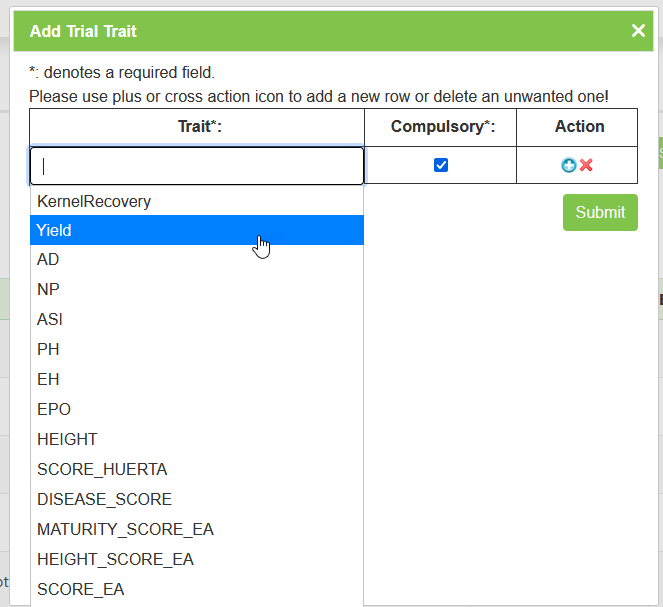Select the AD trait option
This screenshot has height=607, width=663.
pyautogui.click(x=48, y=259)
